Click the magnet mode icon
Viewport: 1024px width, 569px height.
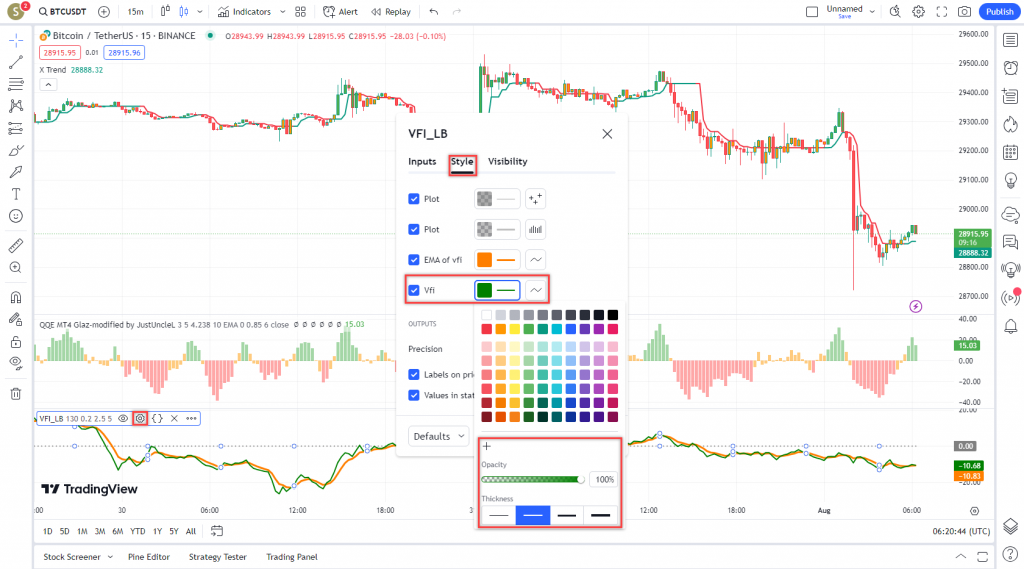pos(15,297)
